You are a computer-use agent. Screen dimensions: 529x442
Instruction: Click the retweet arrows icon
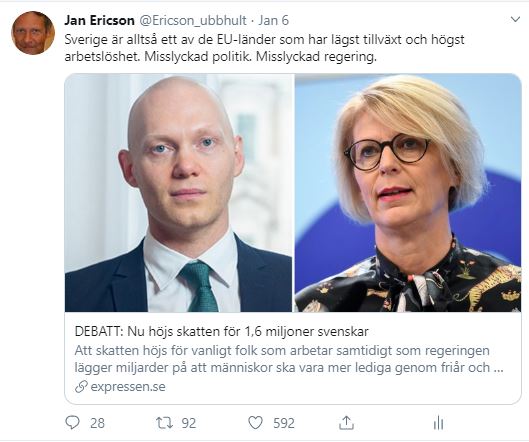(164, 423)
